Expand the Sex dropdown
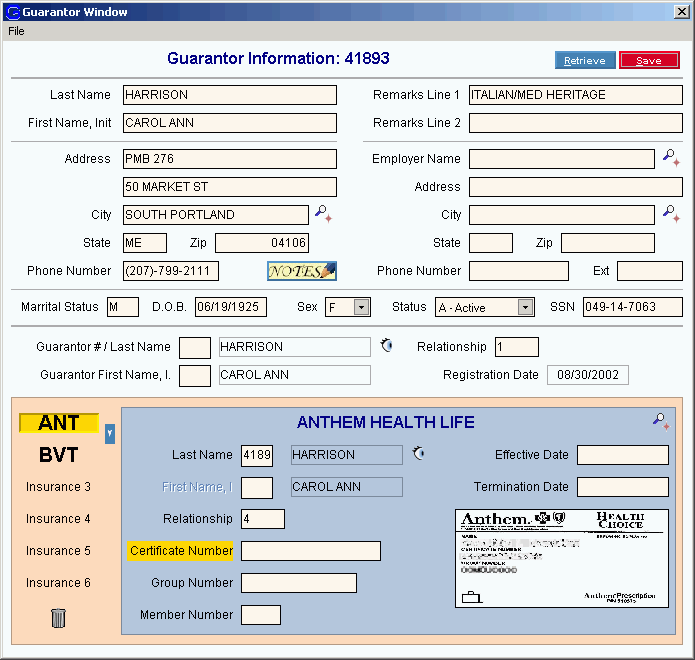 361,308
